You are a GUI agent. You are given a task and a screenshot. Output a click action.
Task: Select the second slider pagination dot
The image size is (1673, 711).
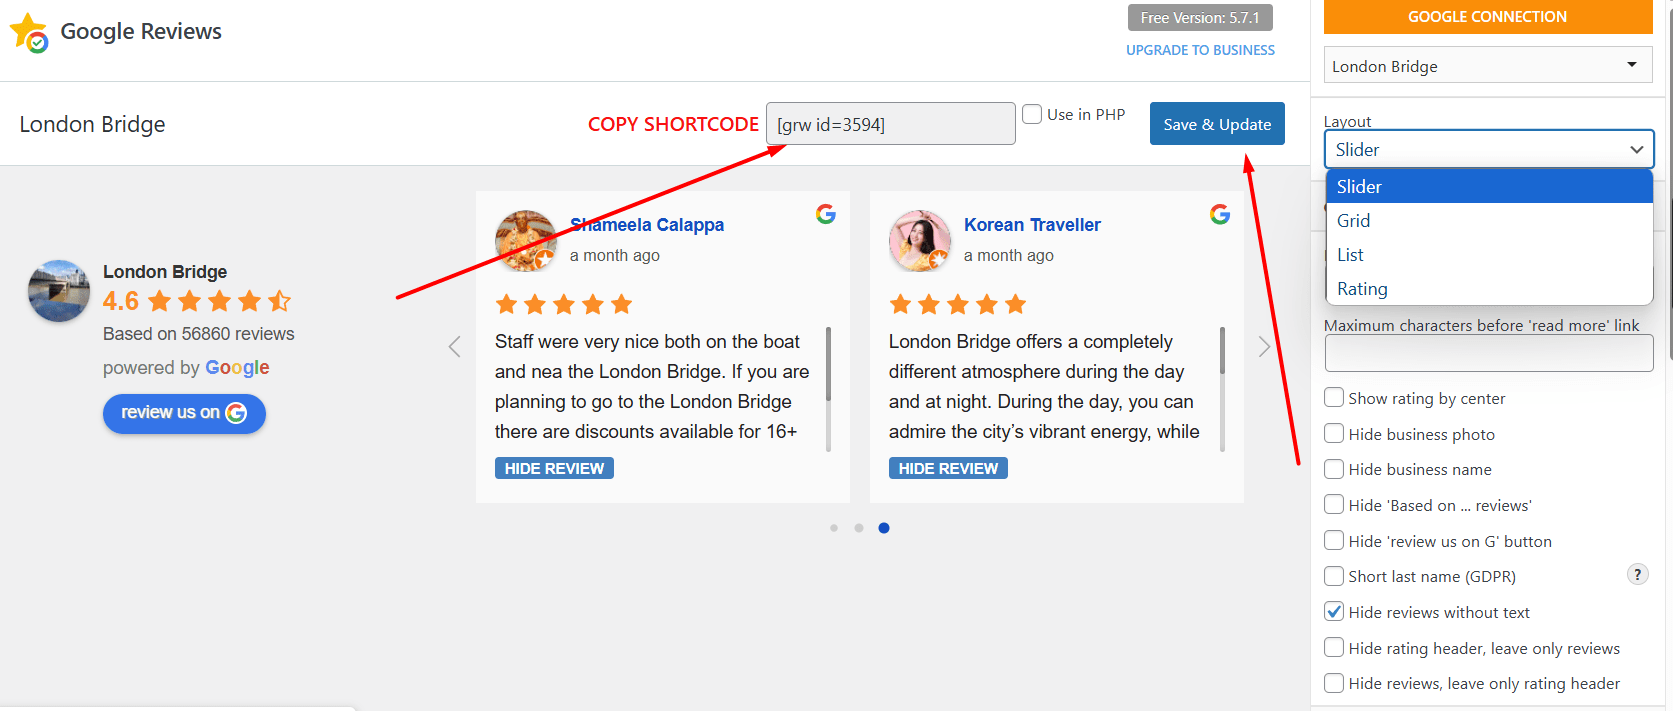pos(859,528)
